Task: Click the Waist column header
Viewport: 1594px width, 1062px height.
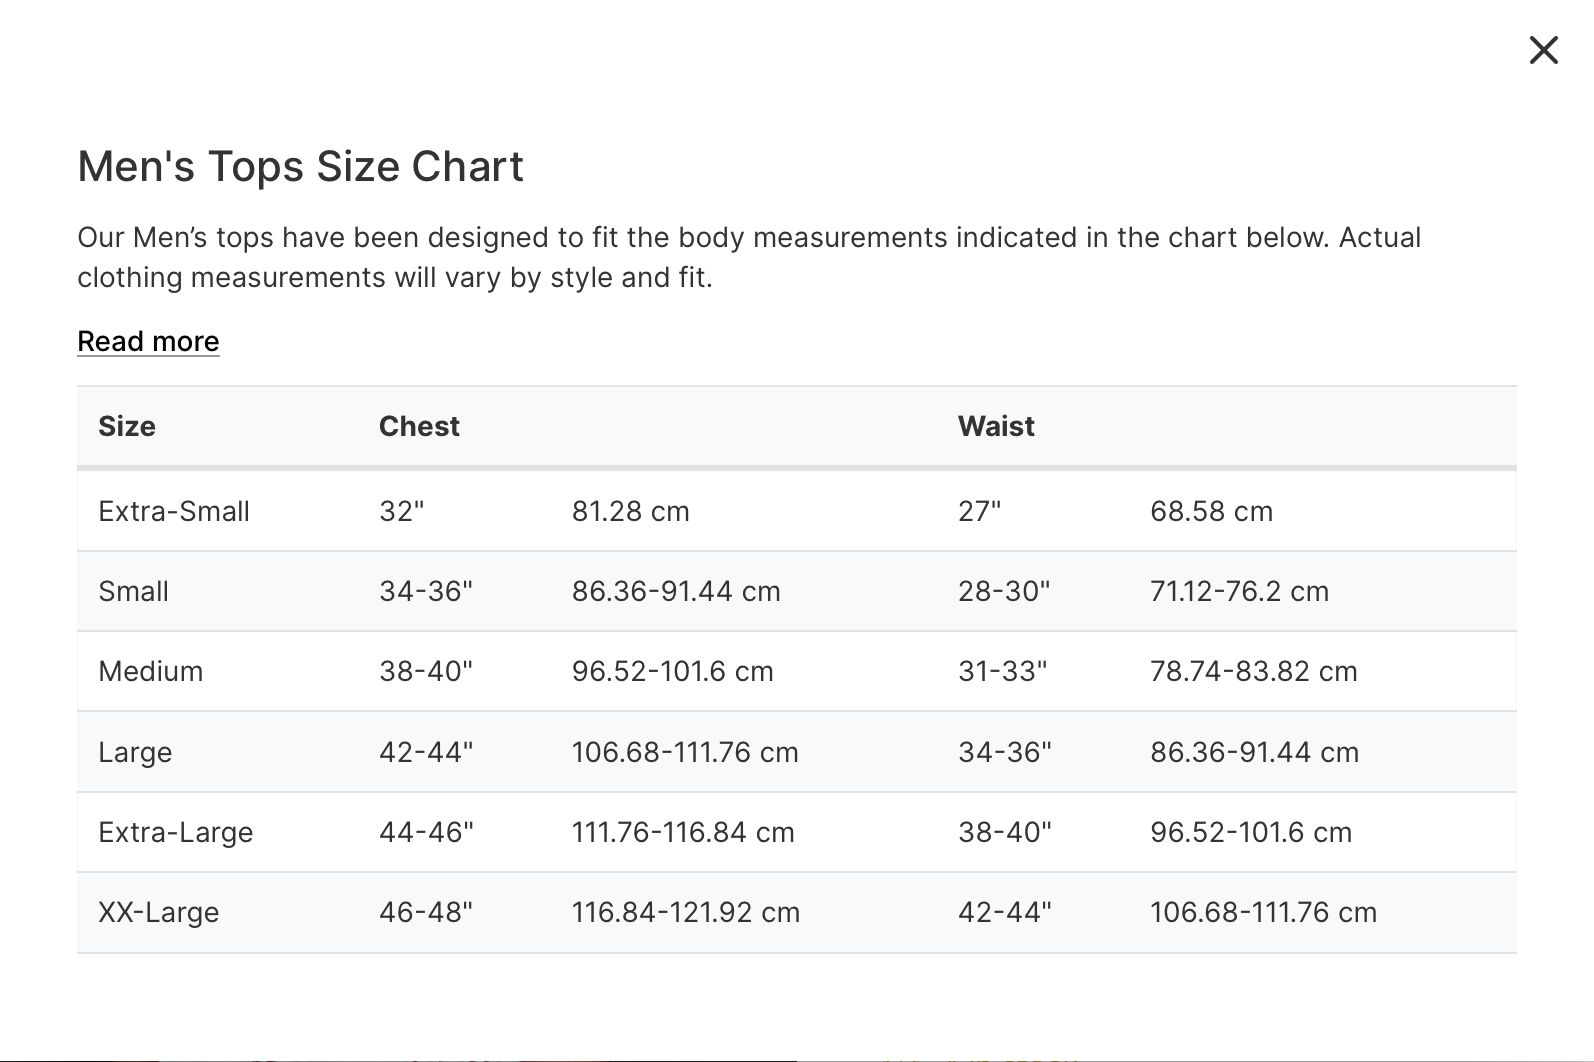Action: [996, 426]
